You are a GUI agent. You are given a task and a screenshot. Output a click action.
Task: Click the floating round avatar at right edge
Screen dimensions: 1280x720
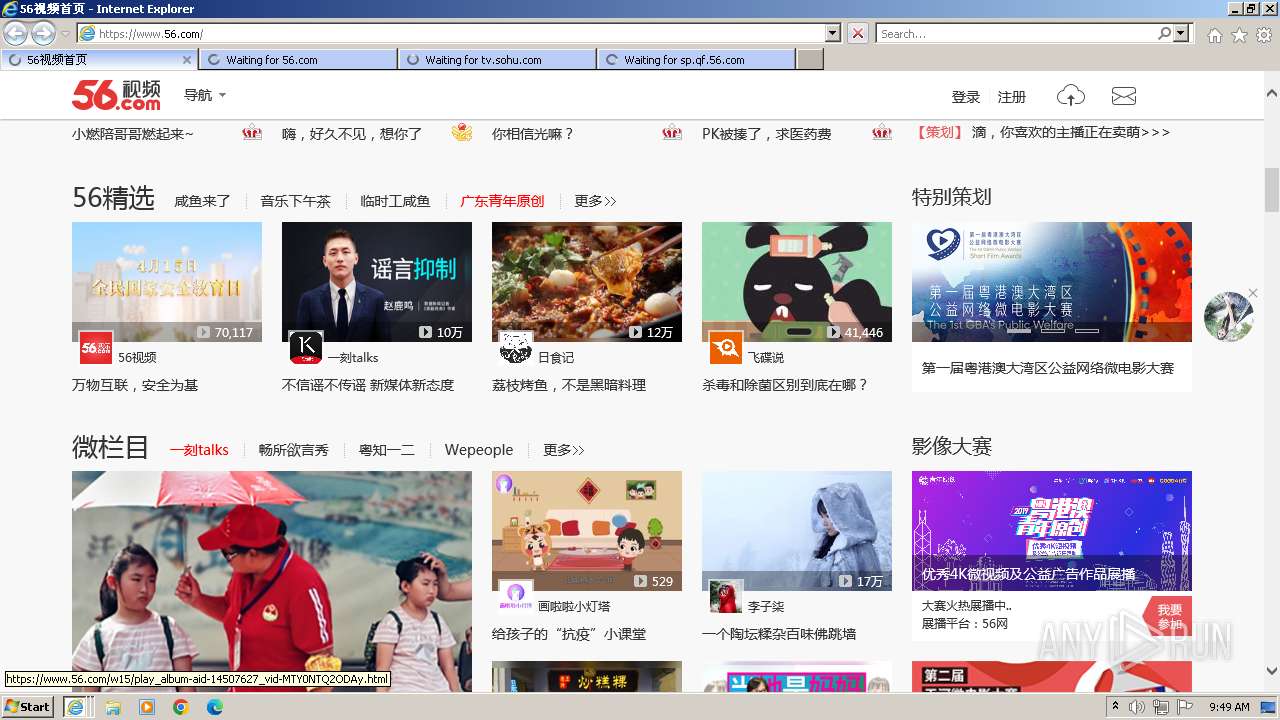pyautogui.click(x=1229, y=316)
